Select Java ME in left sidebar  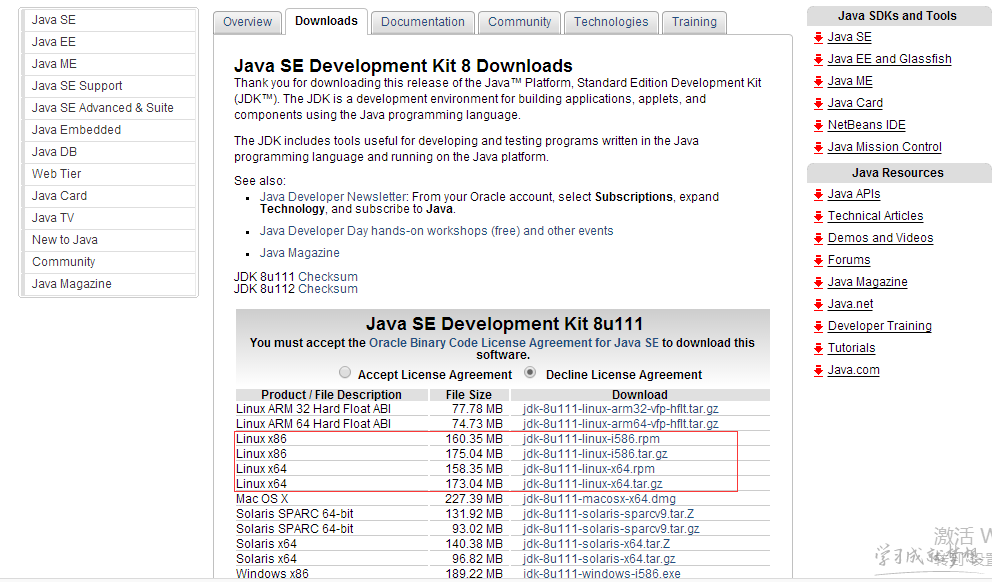point(109,64)
